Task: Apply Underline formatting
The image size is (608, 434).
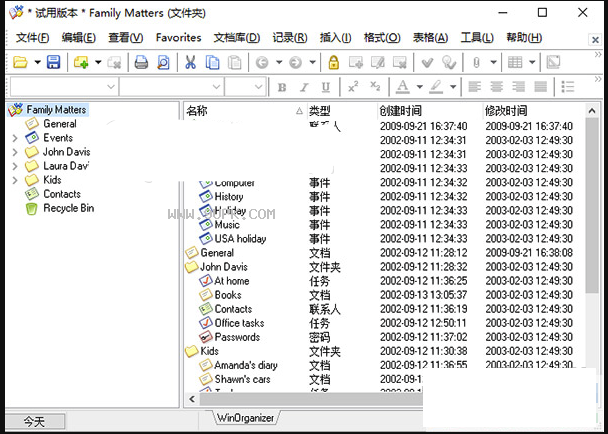Action: point(326,87)
